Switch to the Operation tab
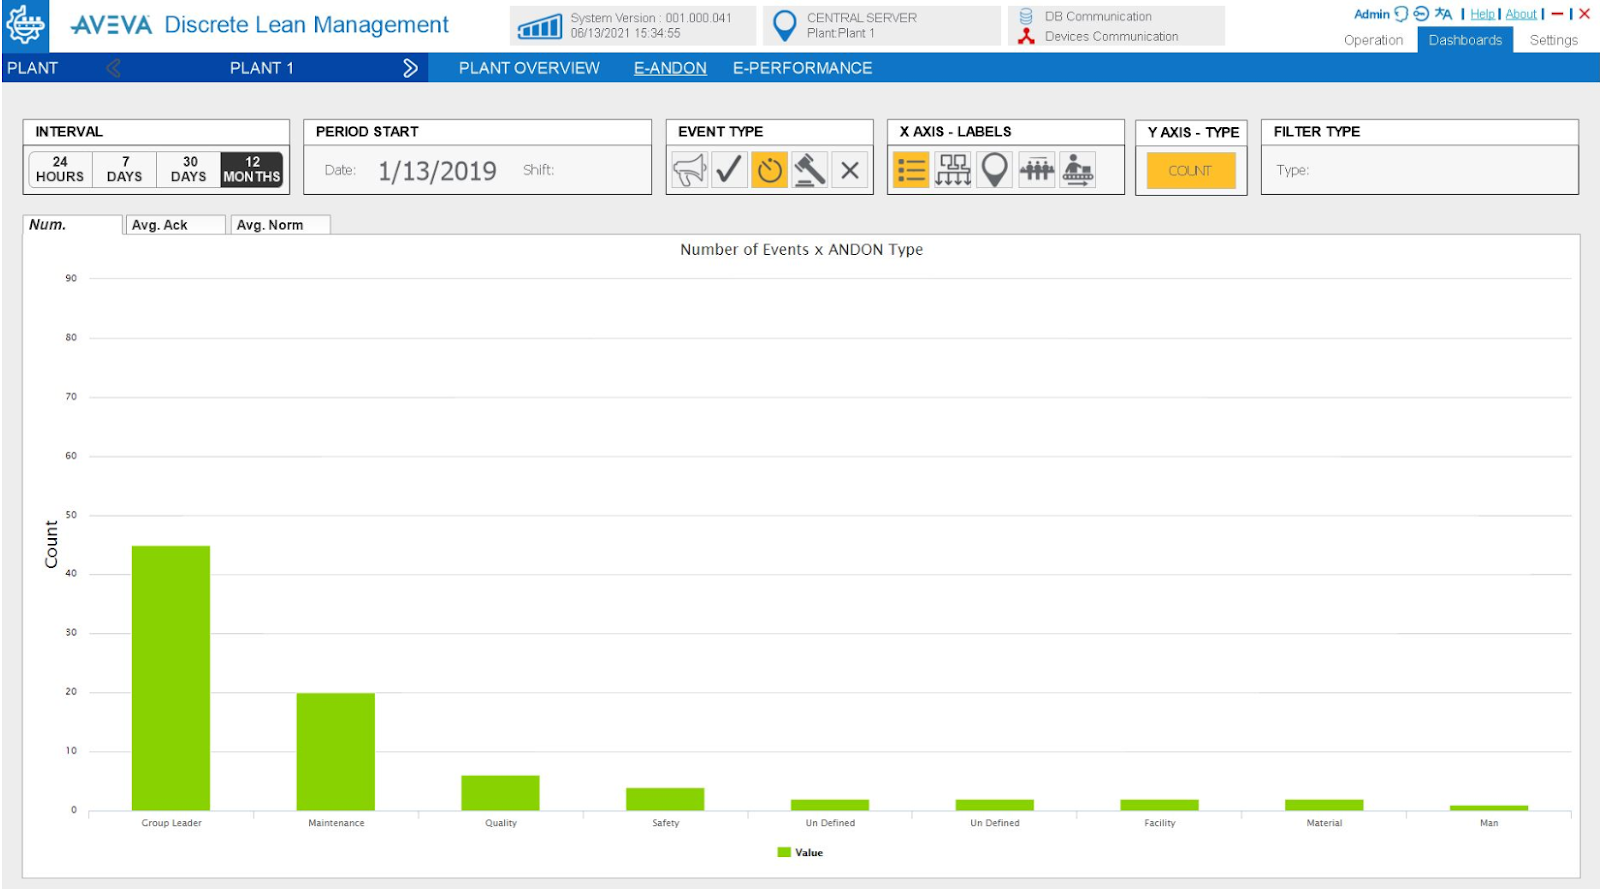 pyautogui.click(x=1373, y=40)
